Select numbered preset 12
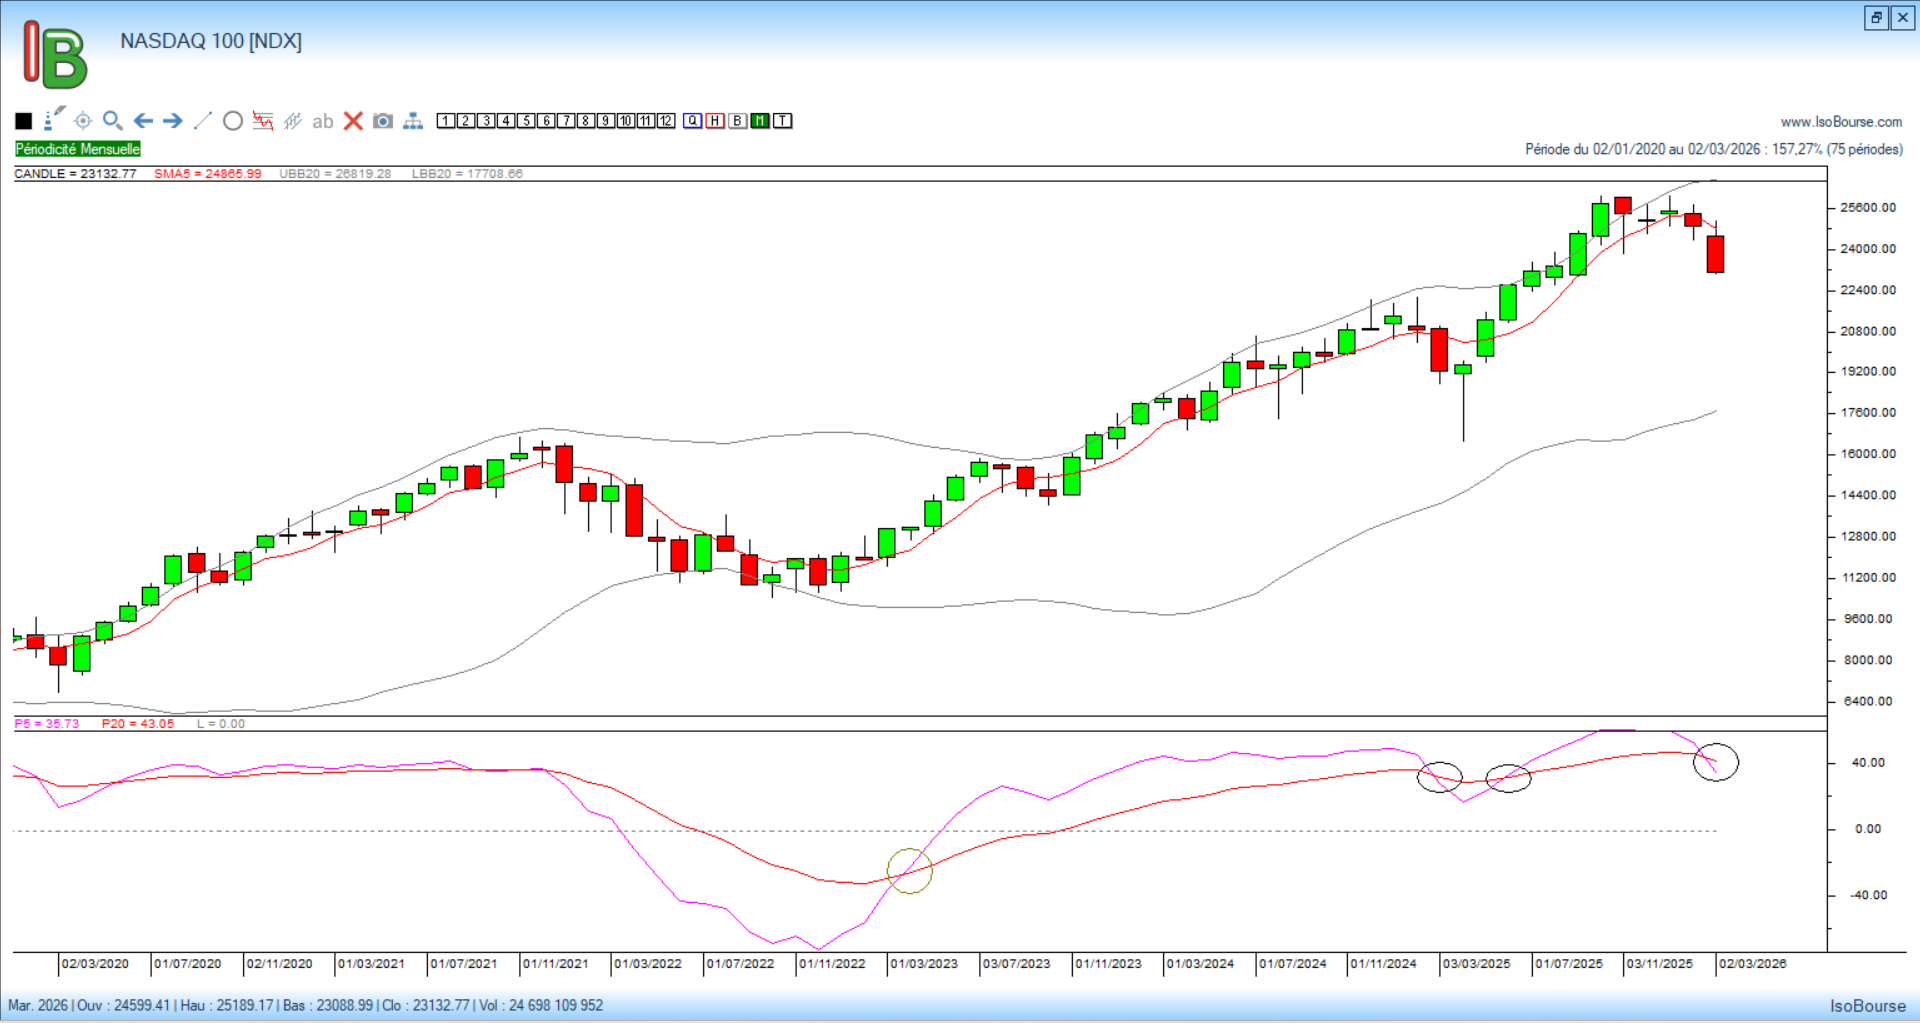This screenshot has height=1023, width=1920. click(666, 121)
